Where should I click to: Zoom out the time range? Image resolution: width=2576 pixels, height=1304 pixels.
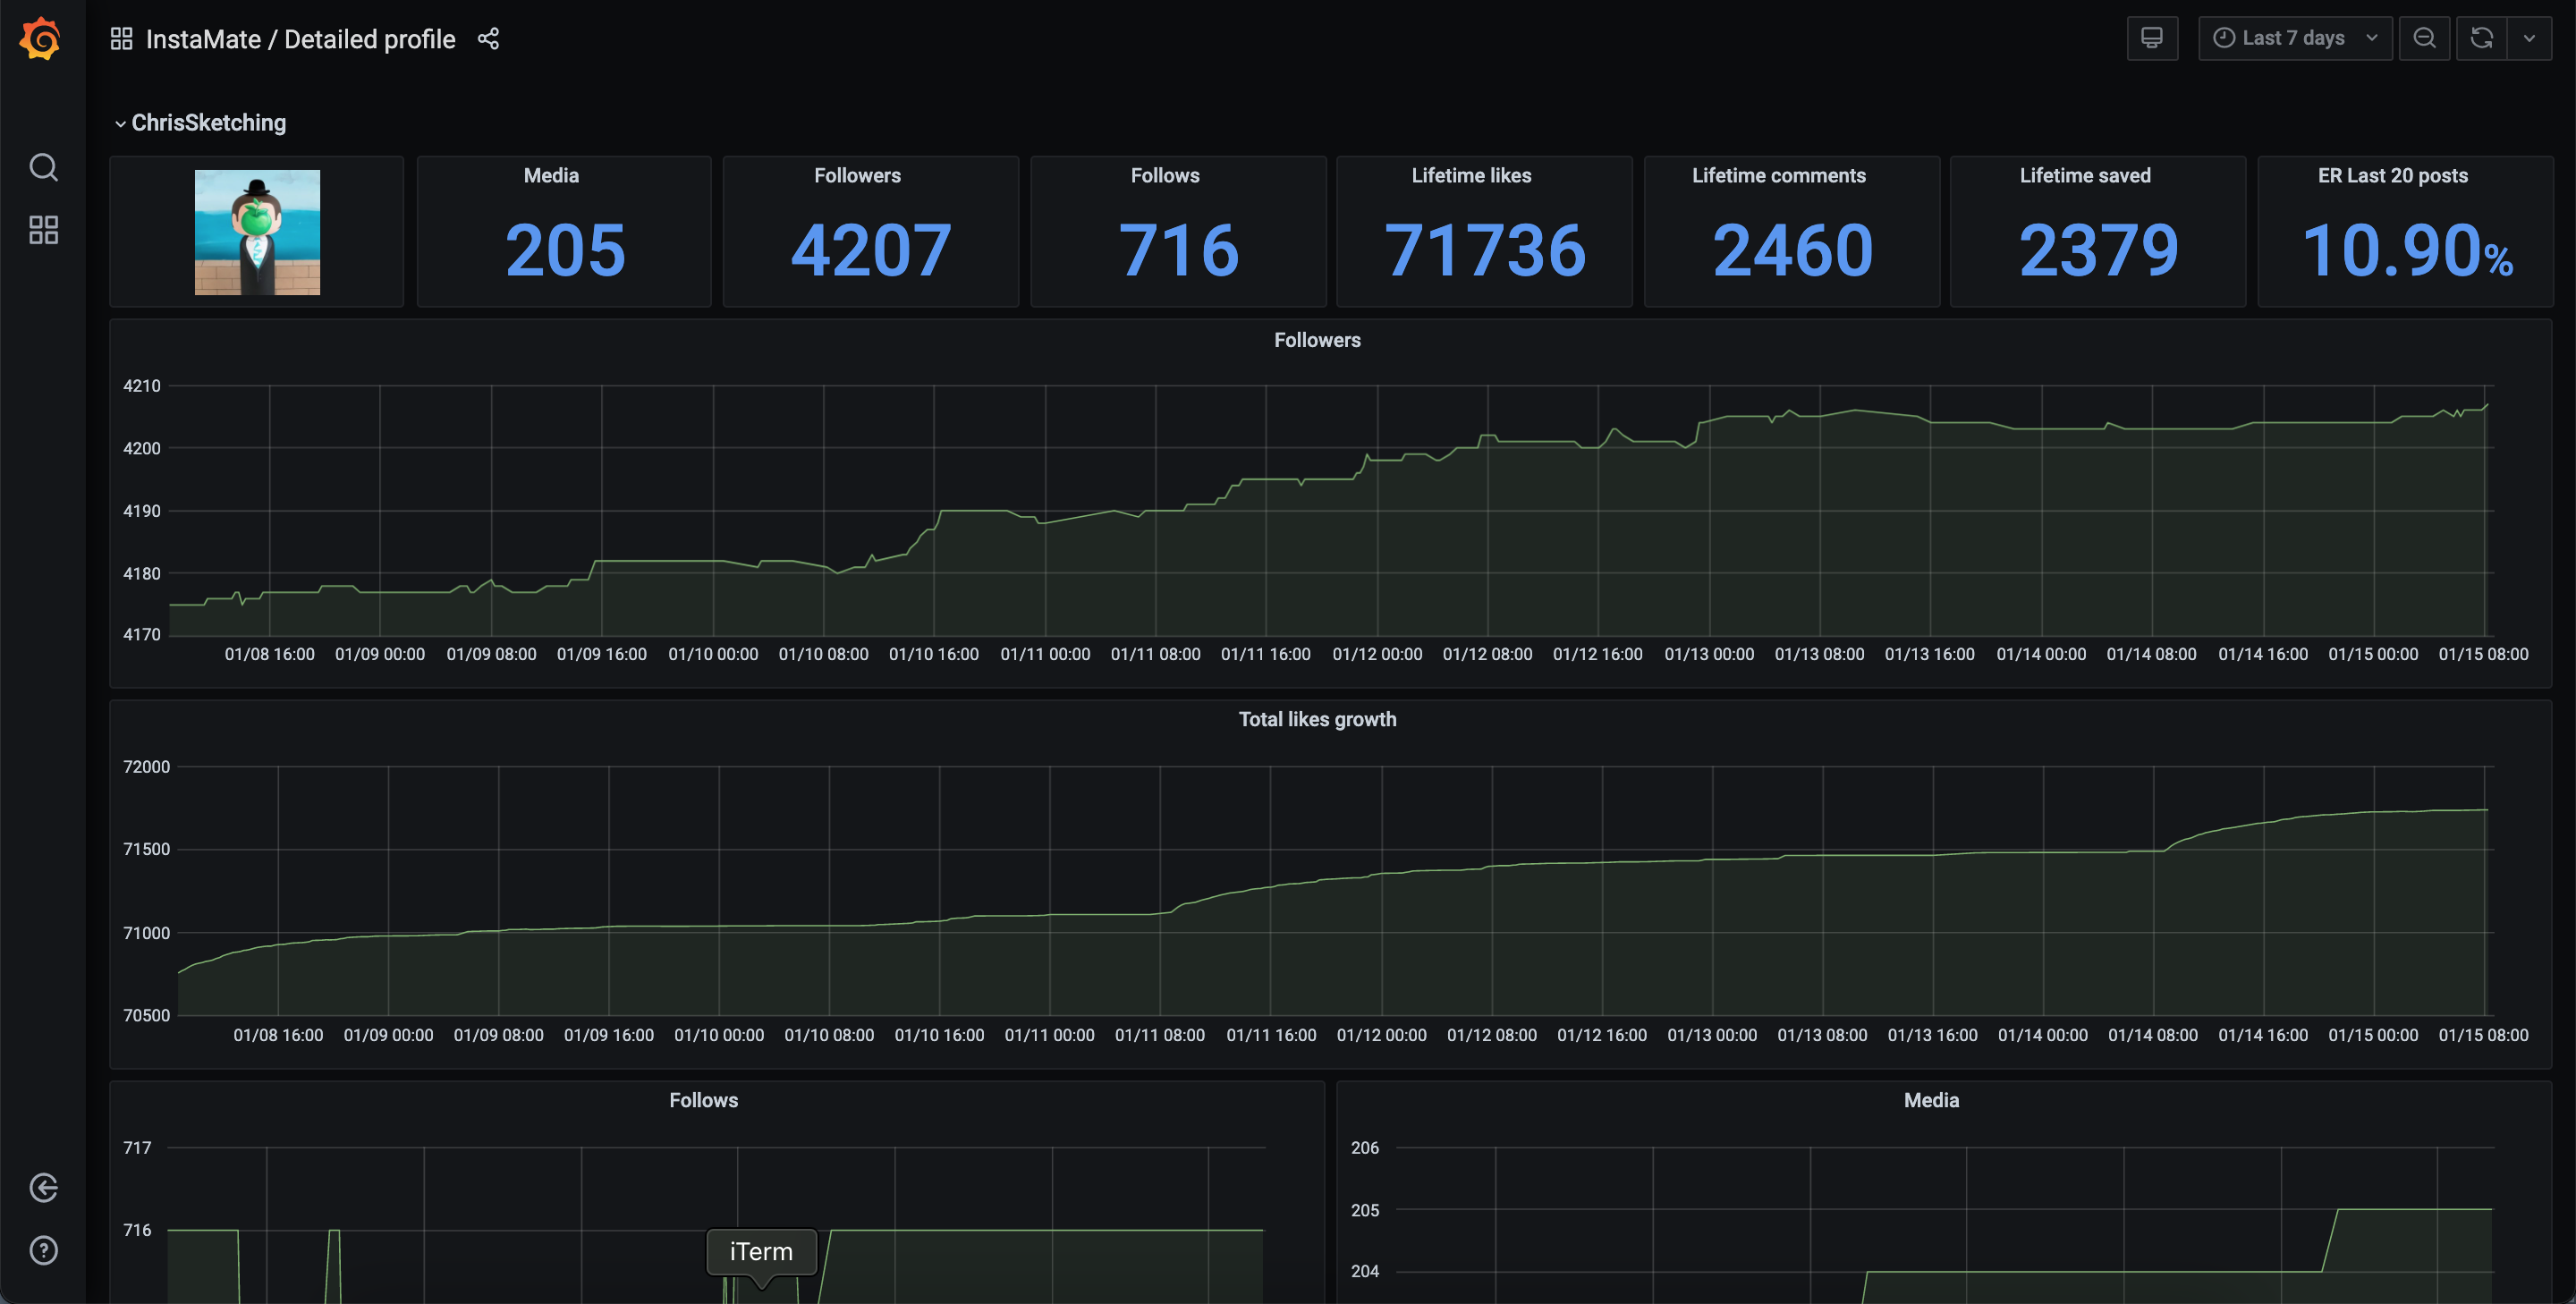click(x=2424, y=38)
